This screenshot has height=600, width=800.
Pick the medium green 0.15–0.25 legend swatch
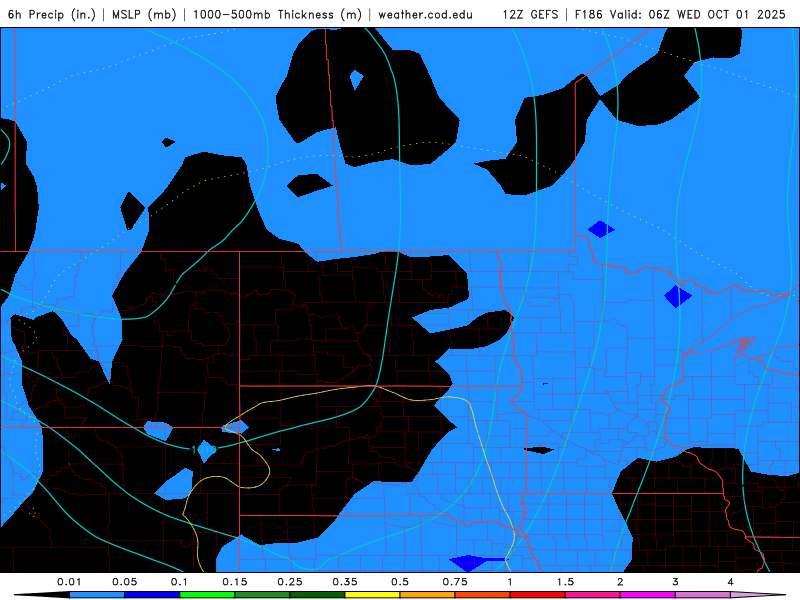click(x=262, y=595)
